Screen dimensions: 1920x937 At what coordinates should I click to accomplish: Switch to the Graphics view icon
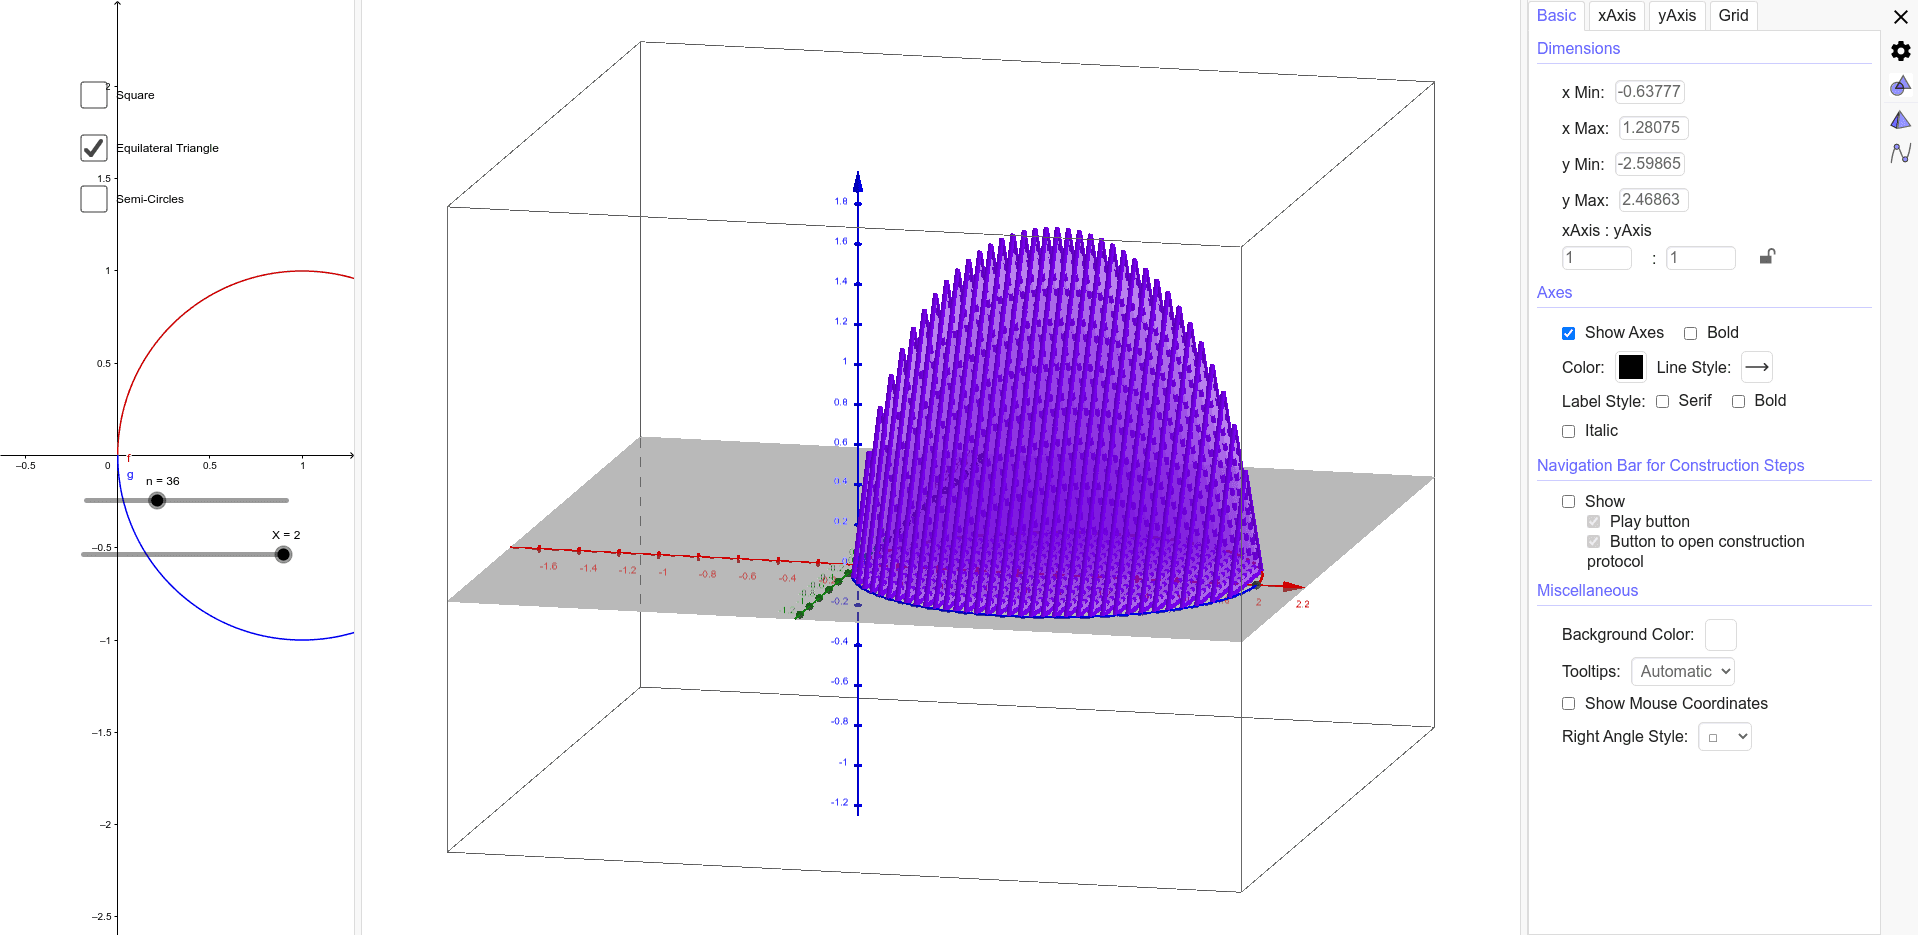tap(1901, 86)
